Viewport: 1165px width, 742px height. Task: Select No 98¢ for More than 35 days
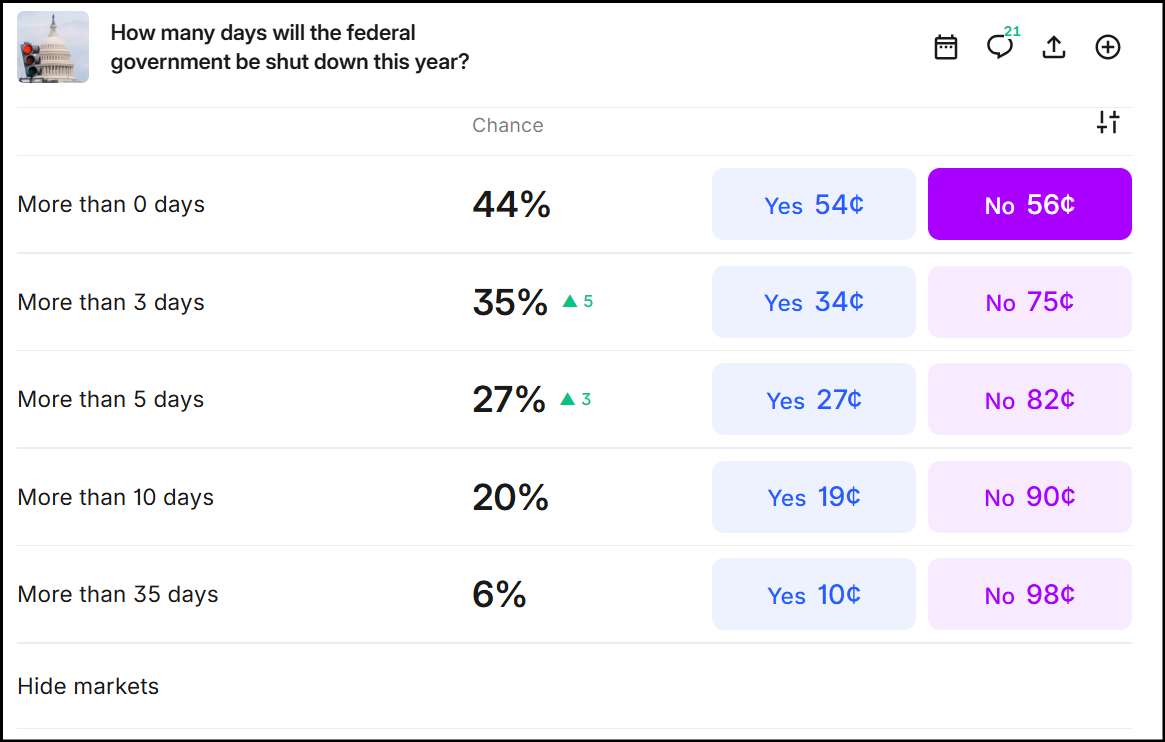tap(1029, 594)
